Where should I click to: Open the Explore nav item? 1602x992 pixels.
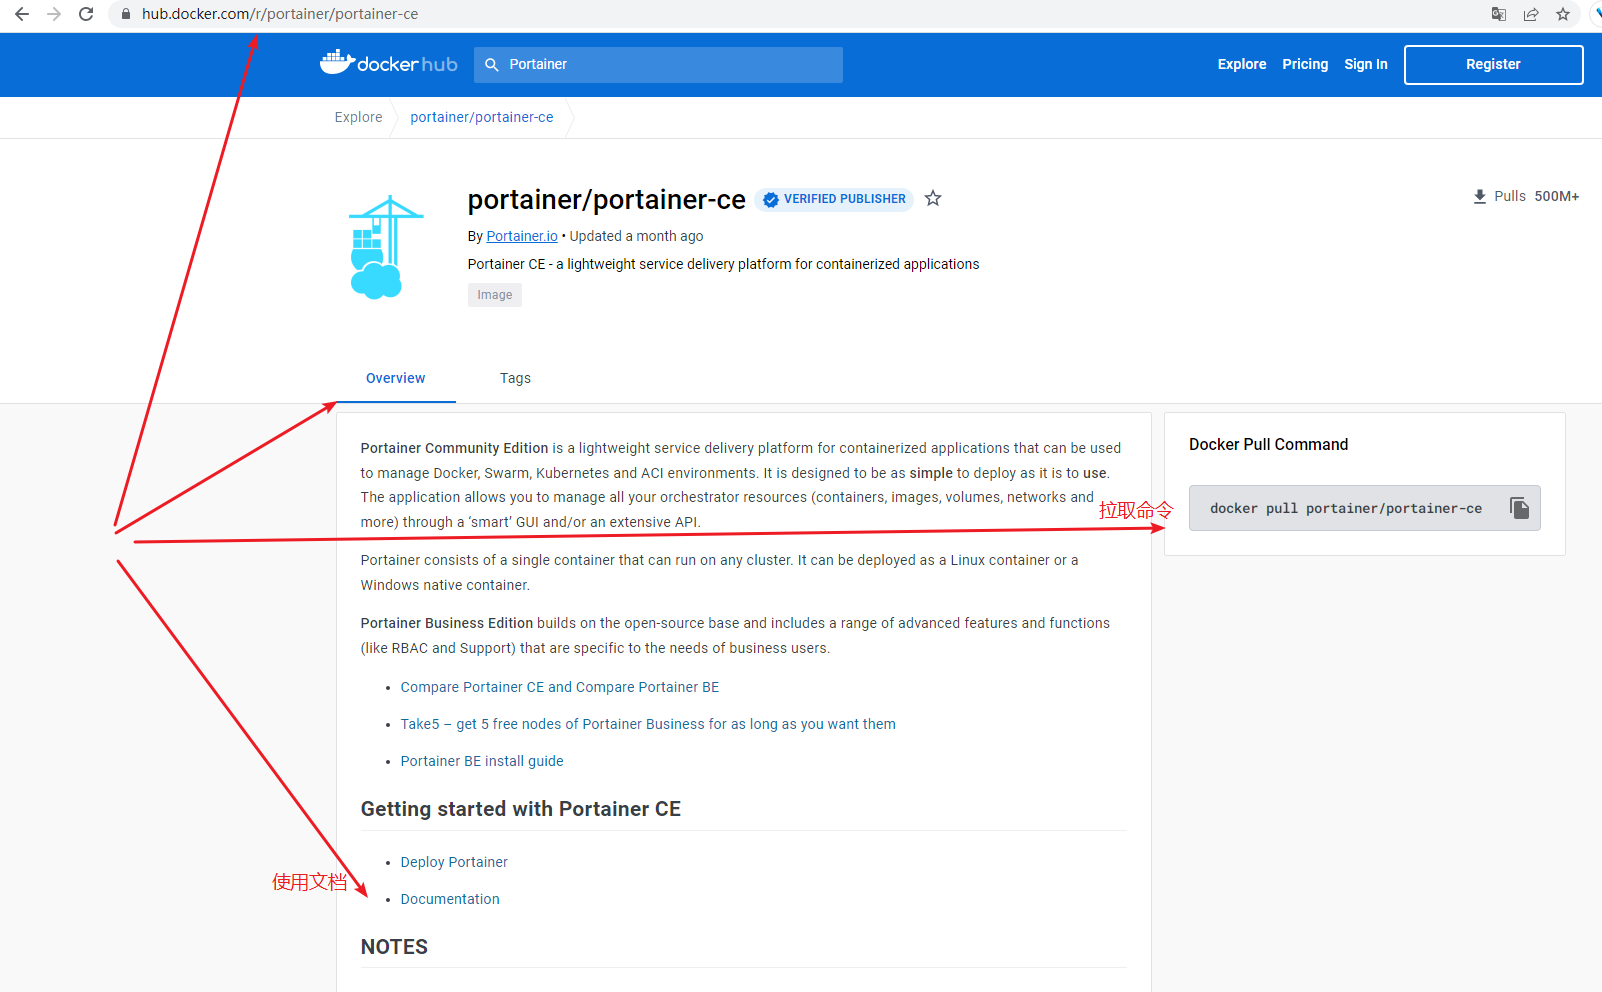point(1241,64)
